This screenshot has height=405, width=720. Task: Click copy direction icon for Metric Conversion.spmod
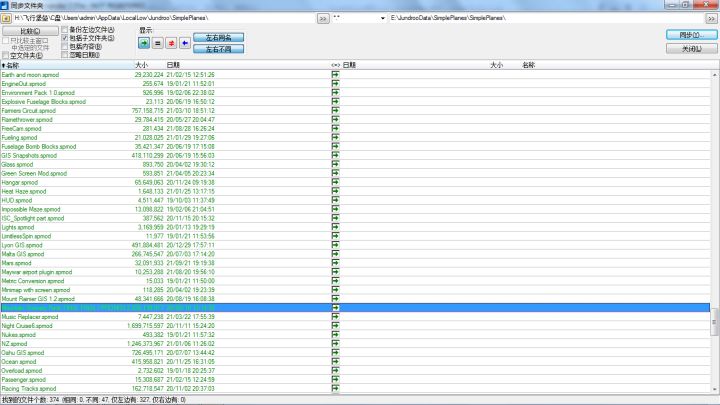coord(335,281)
